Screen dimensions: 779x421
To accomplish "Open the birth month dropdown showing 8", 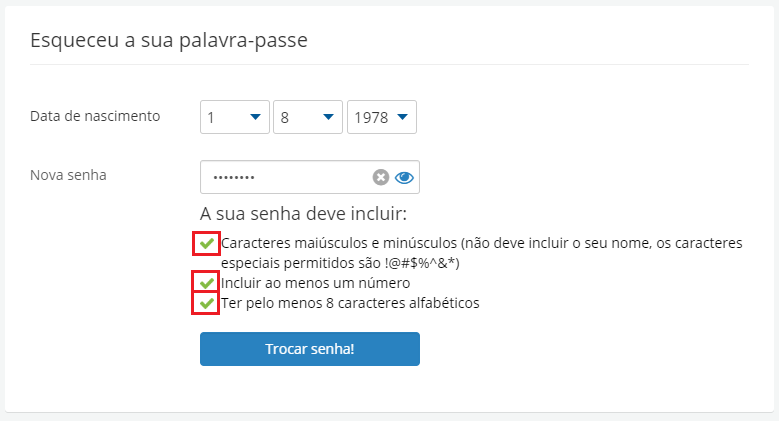I will coord(308,117).
